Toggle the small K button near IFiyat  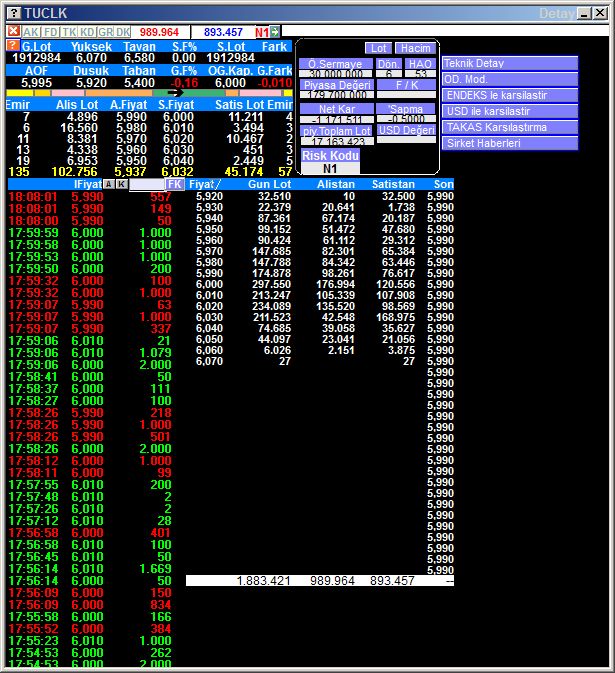coord(121,185)
